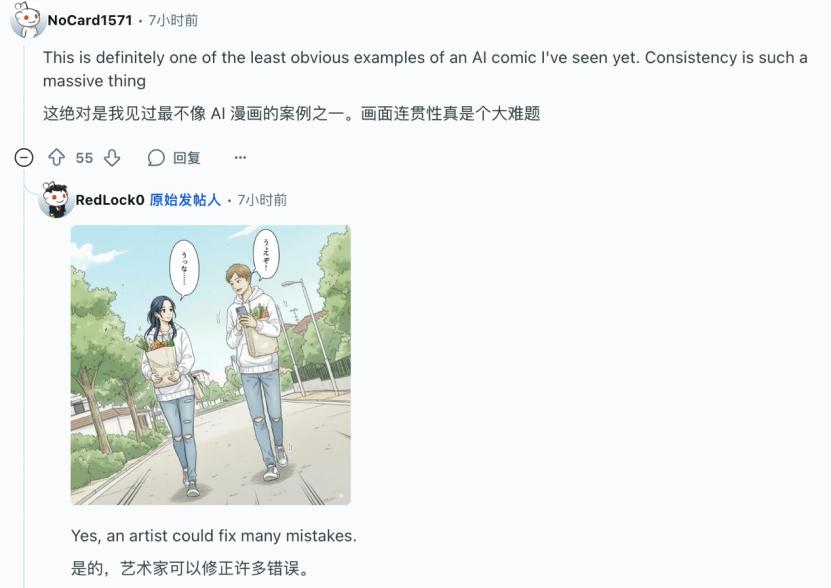Click the speech bubble reply icon
This screenshot has height=588, width=831.
tap(156, 157)
